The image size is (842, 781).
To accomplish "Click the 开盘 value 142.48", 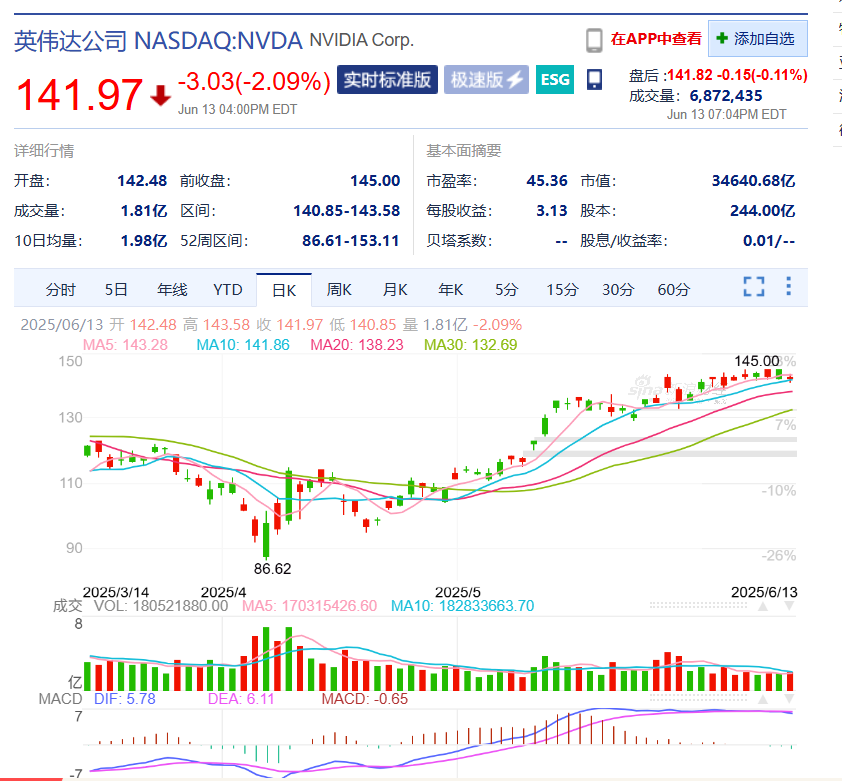I will pyautogui.click(x=142, y=181).
